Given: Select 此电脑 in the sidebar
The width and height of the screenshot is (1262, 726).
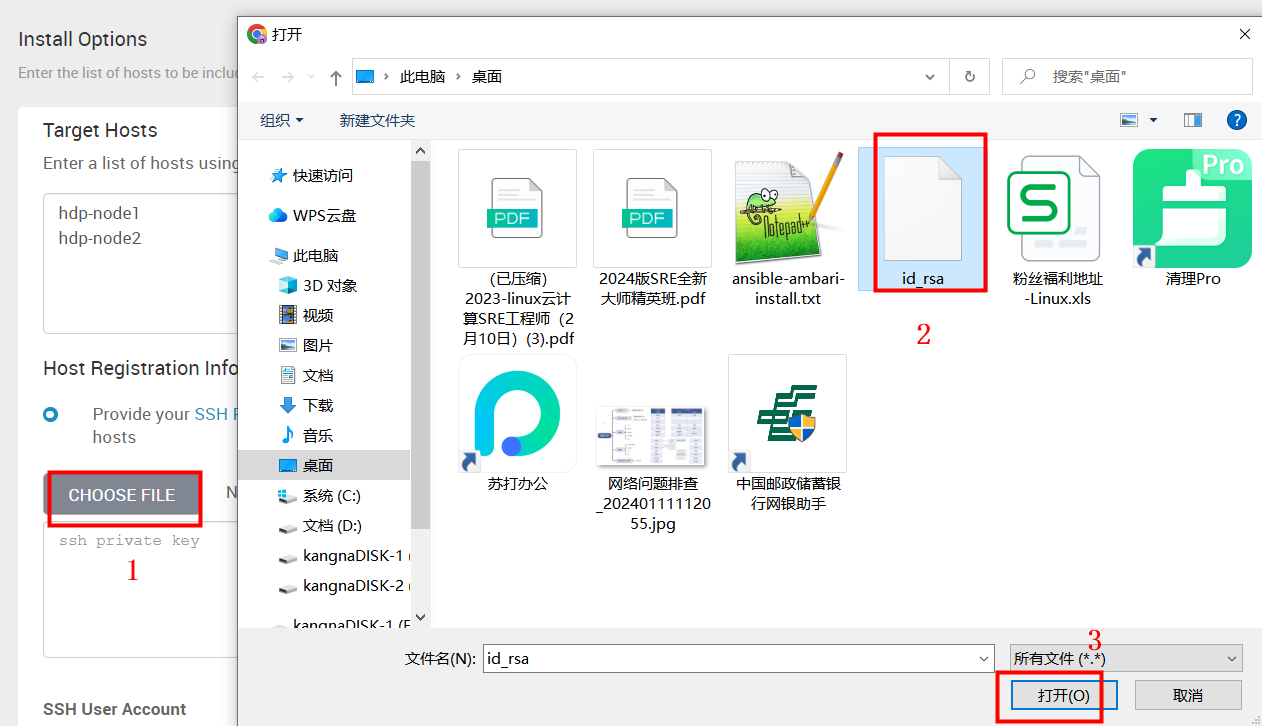Looking at the screenshot, I should click(x=304, y=255).
